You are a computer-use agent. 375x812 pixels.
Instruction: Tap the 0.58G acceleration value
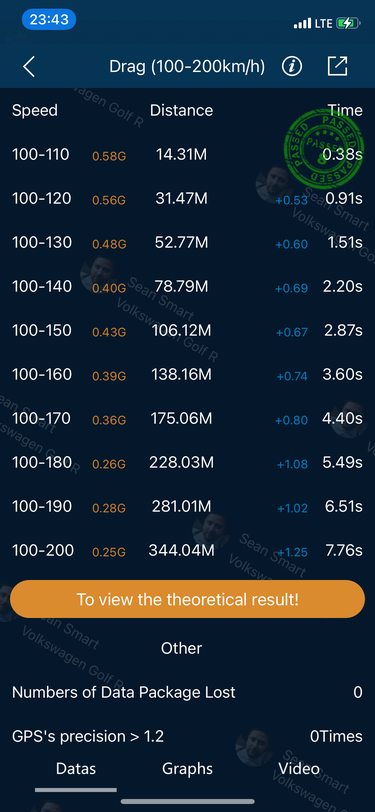coord(109,156)
